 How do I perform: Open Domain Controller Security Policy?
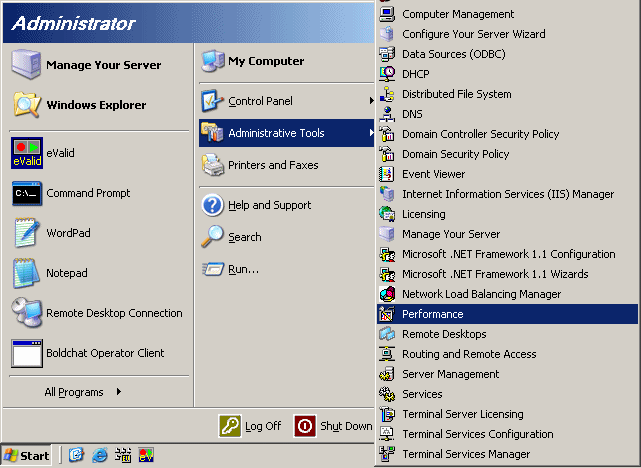click(x=507, y=134)
